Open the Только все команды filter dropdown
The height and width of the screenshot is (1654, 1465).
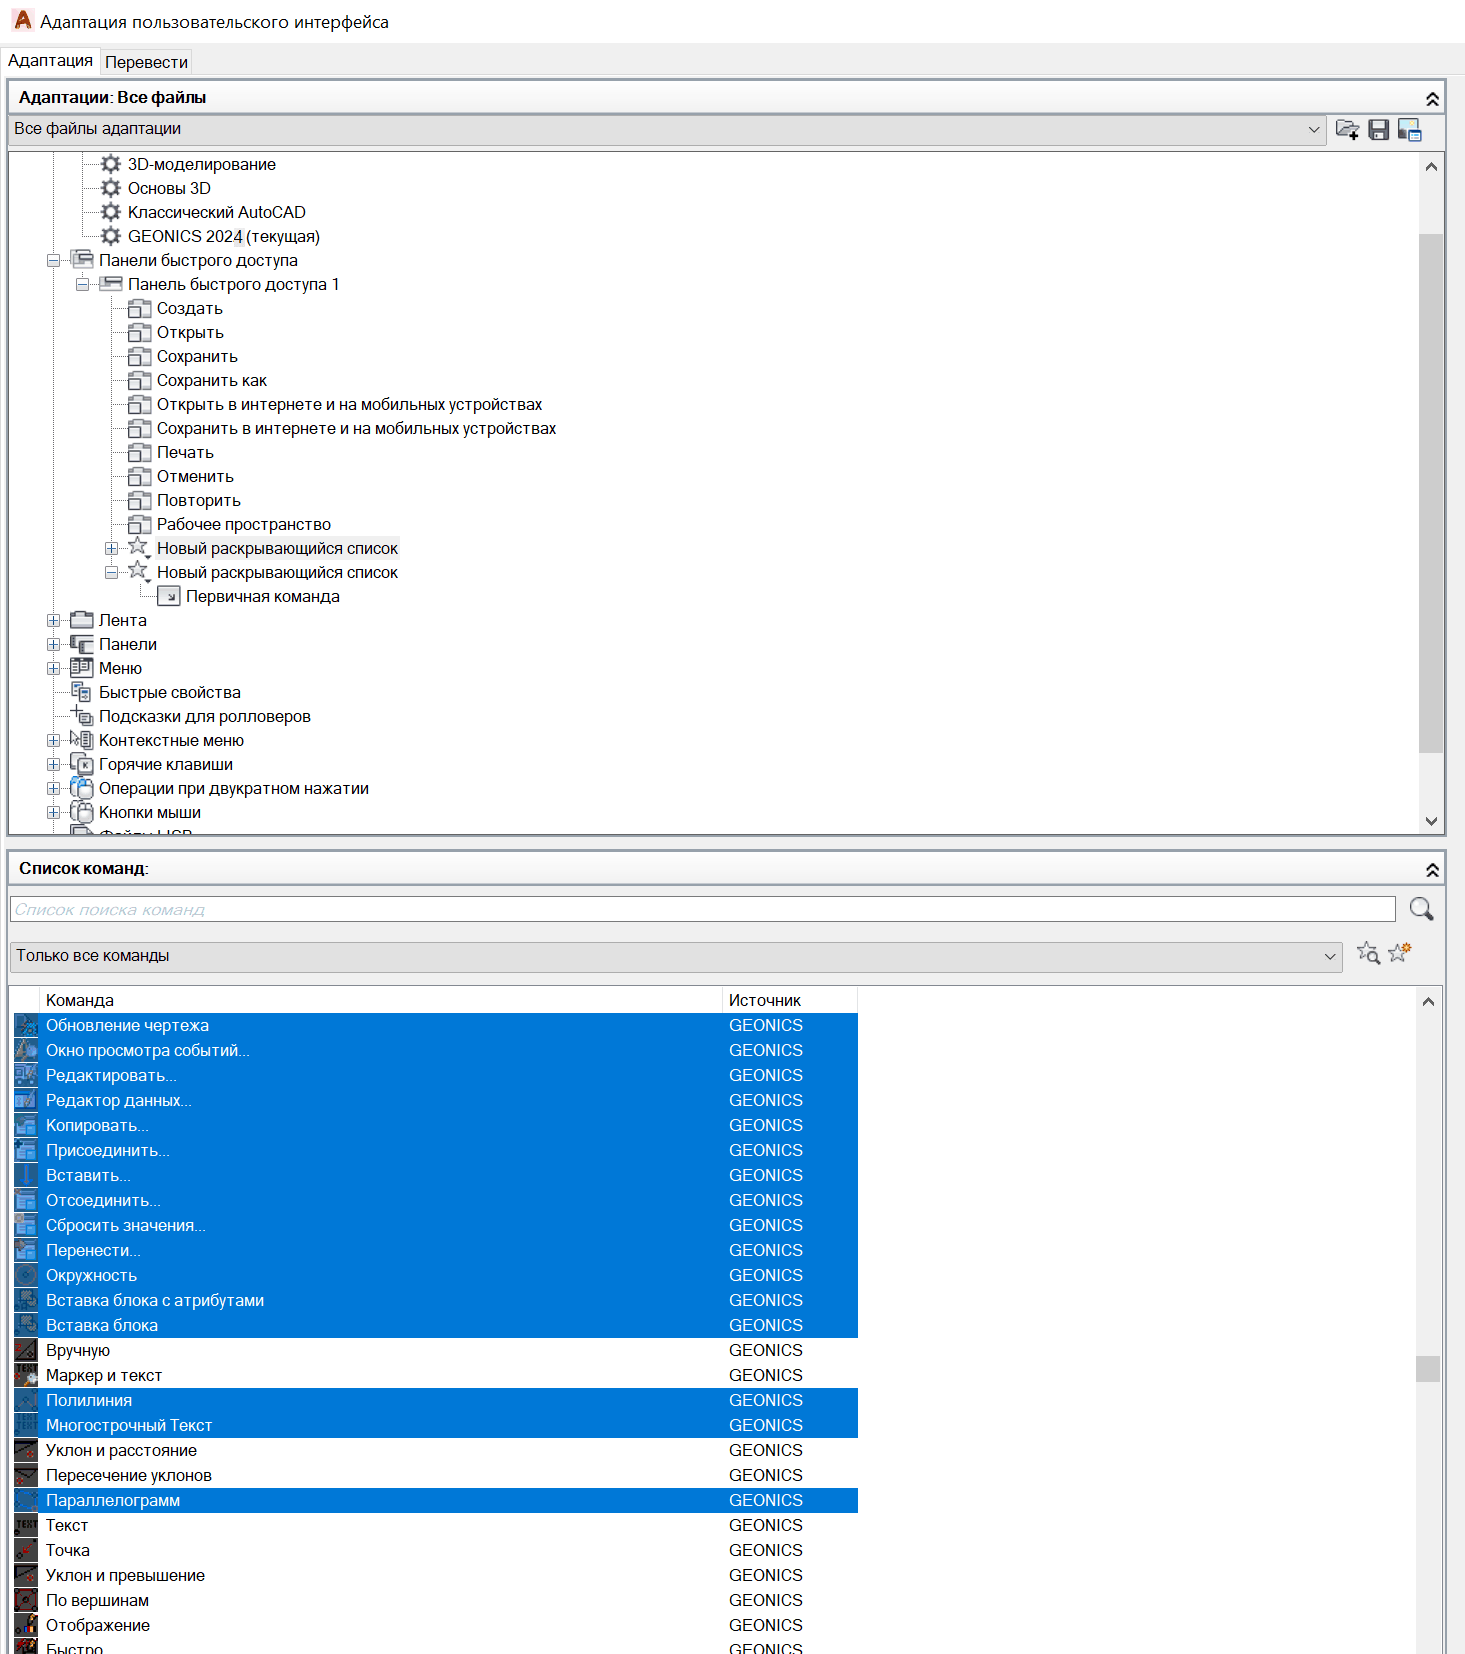1329,957
